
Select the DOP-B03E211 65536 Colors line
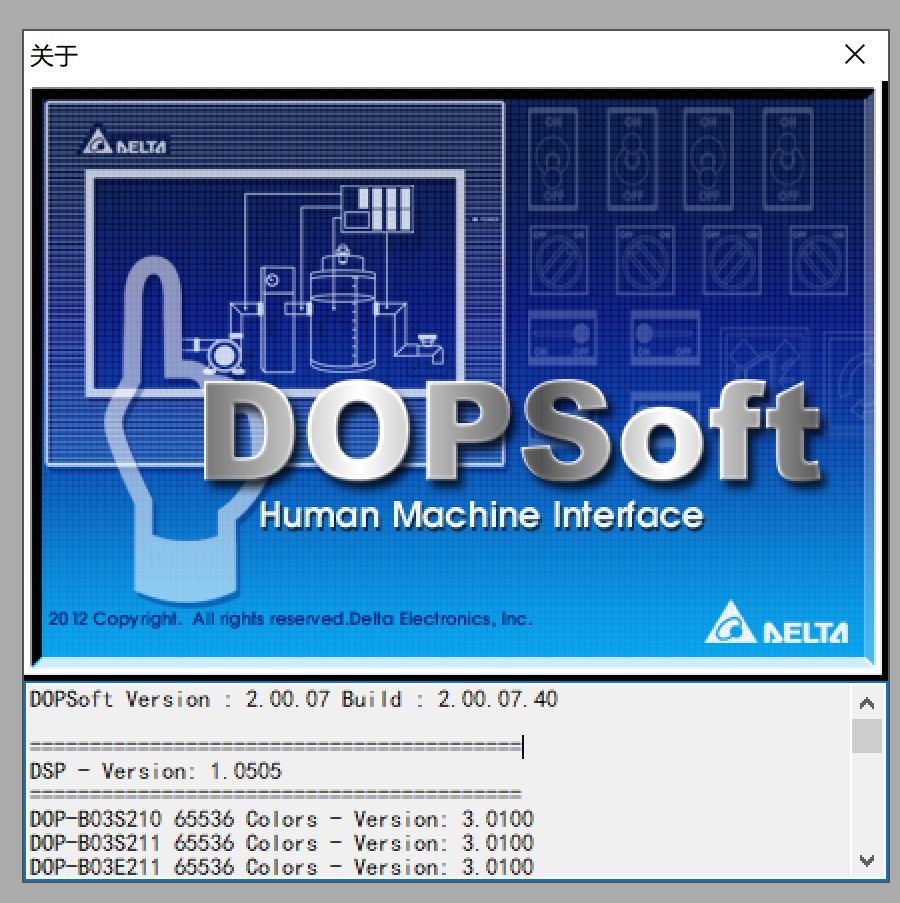coord(281,866)
